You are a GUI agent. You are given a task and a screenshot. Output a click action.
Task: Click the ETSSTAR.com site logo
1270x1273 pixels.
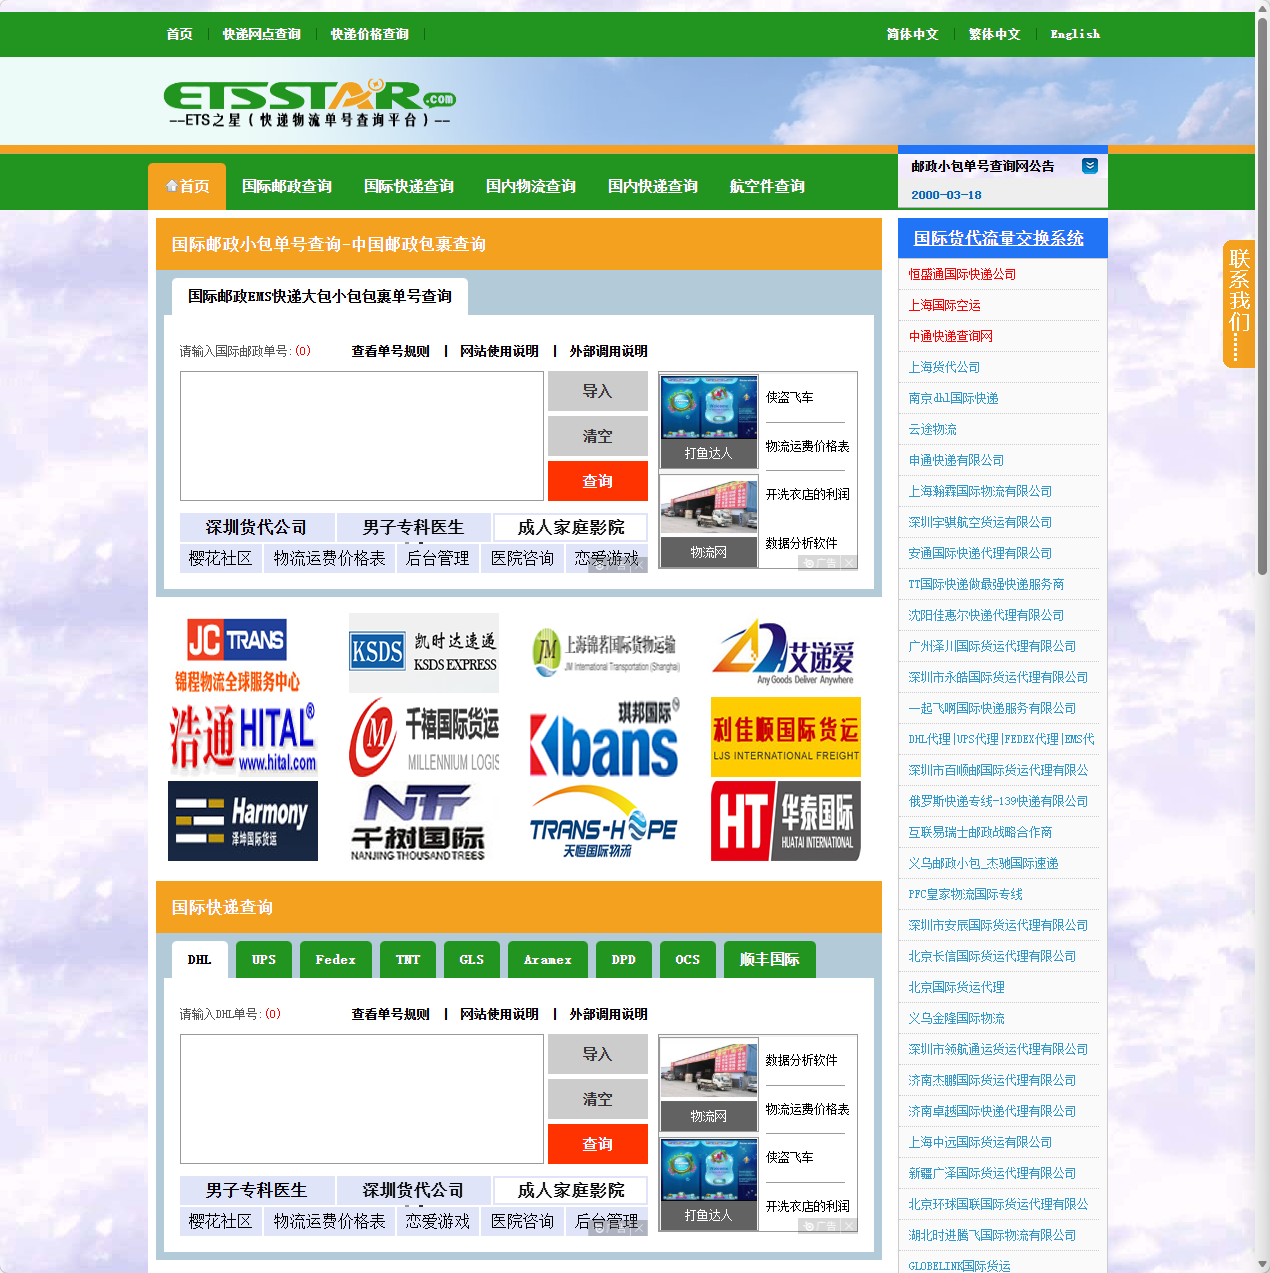point(309,104)
